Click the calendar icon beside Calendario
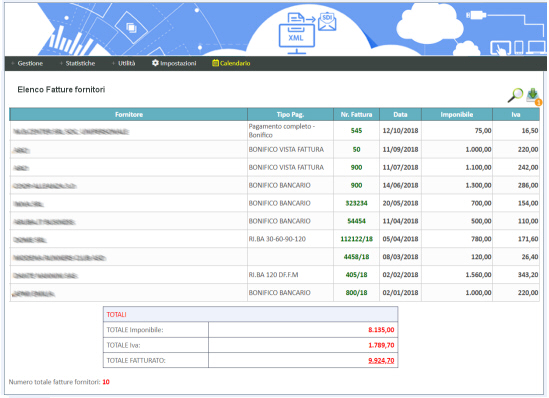The width and height of the screenshot is (549, 398). [215, 63]
